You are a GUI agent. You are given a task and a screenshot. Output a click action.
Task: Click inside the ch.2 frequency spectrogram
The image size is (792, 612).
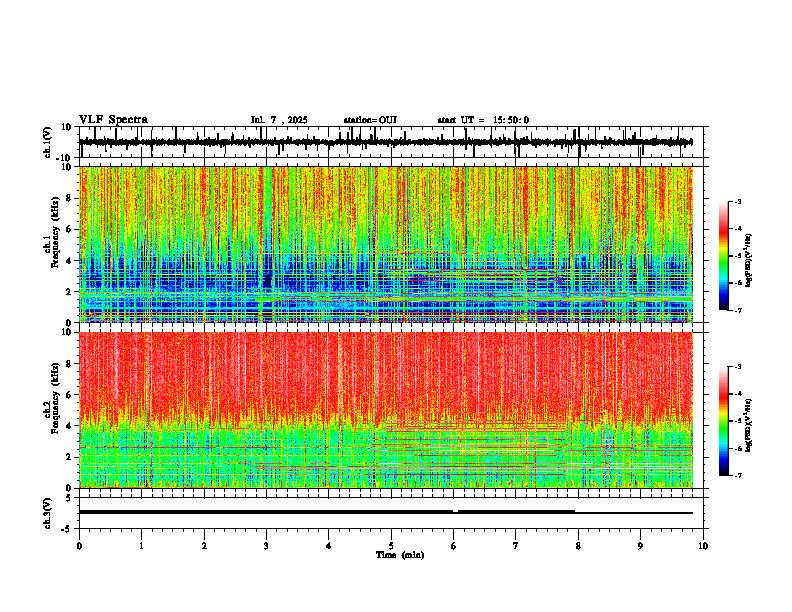pyautogui.click(x=386, y=410)
